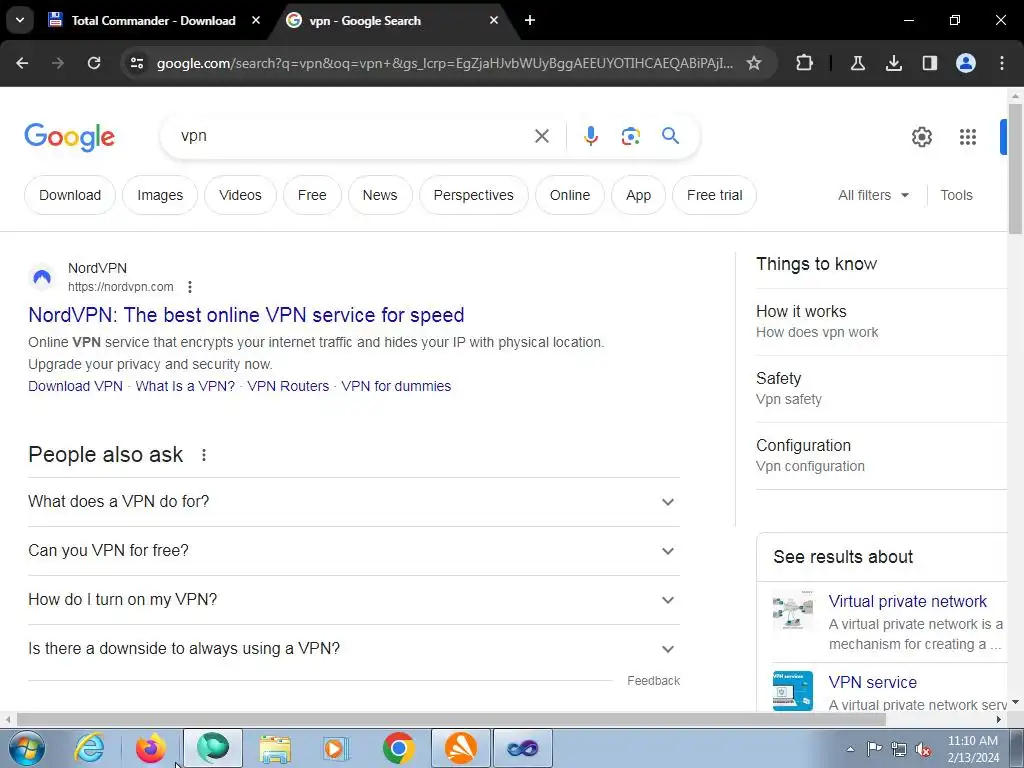Open the Downloads tray icon
1024x768 pixels.
pyautogui.click(x=893, y=63)
